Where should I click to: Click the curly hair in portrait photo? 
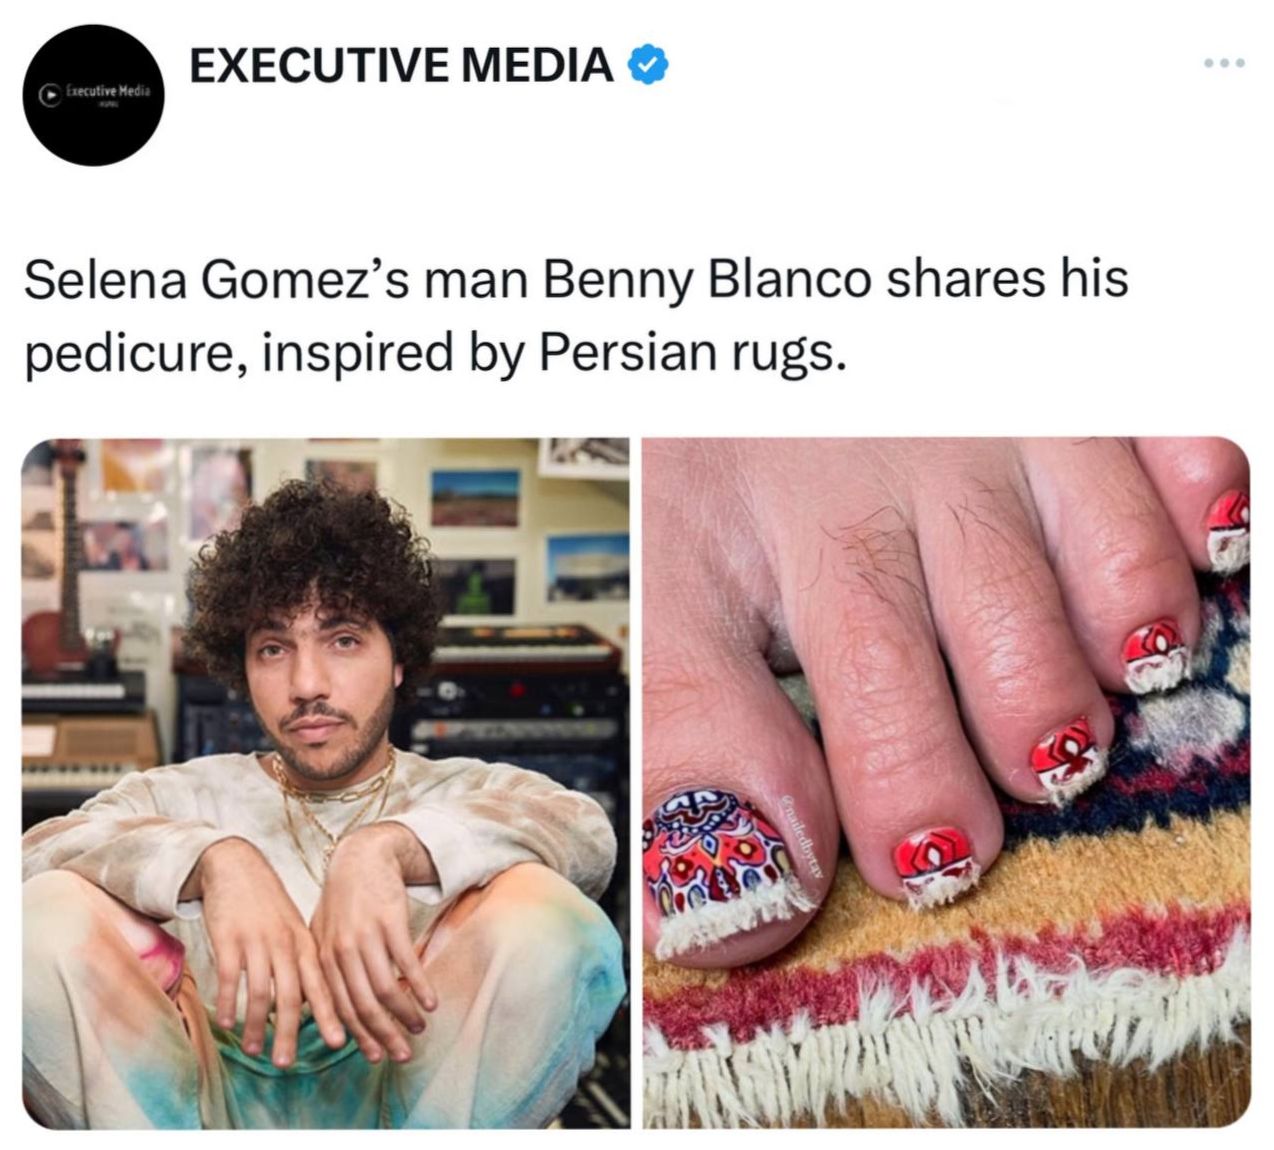click(x=313, y=560)
